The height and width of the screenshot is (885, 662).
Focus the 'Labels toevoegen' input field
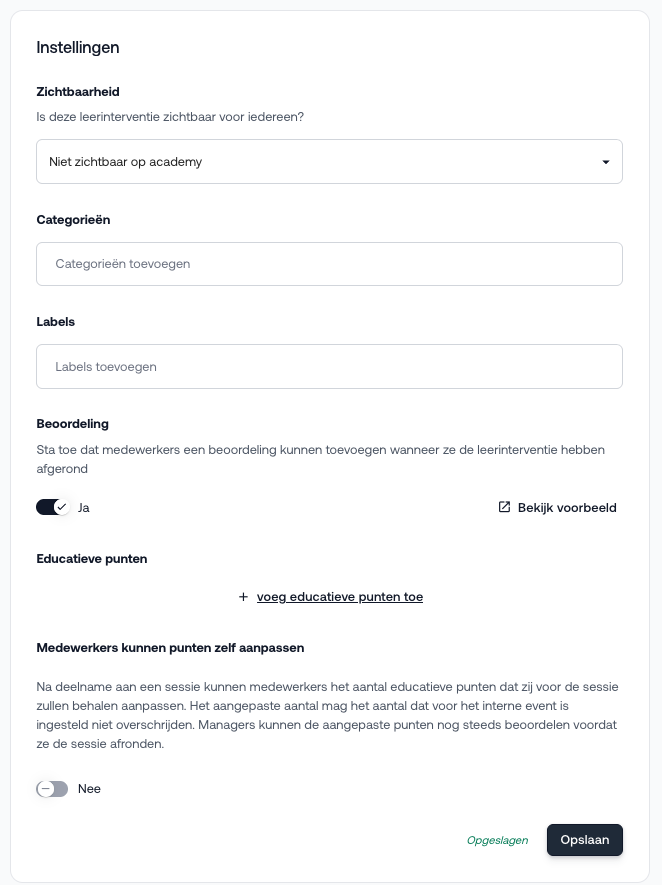(x=329, y=367)
